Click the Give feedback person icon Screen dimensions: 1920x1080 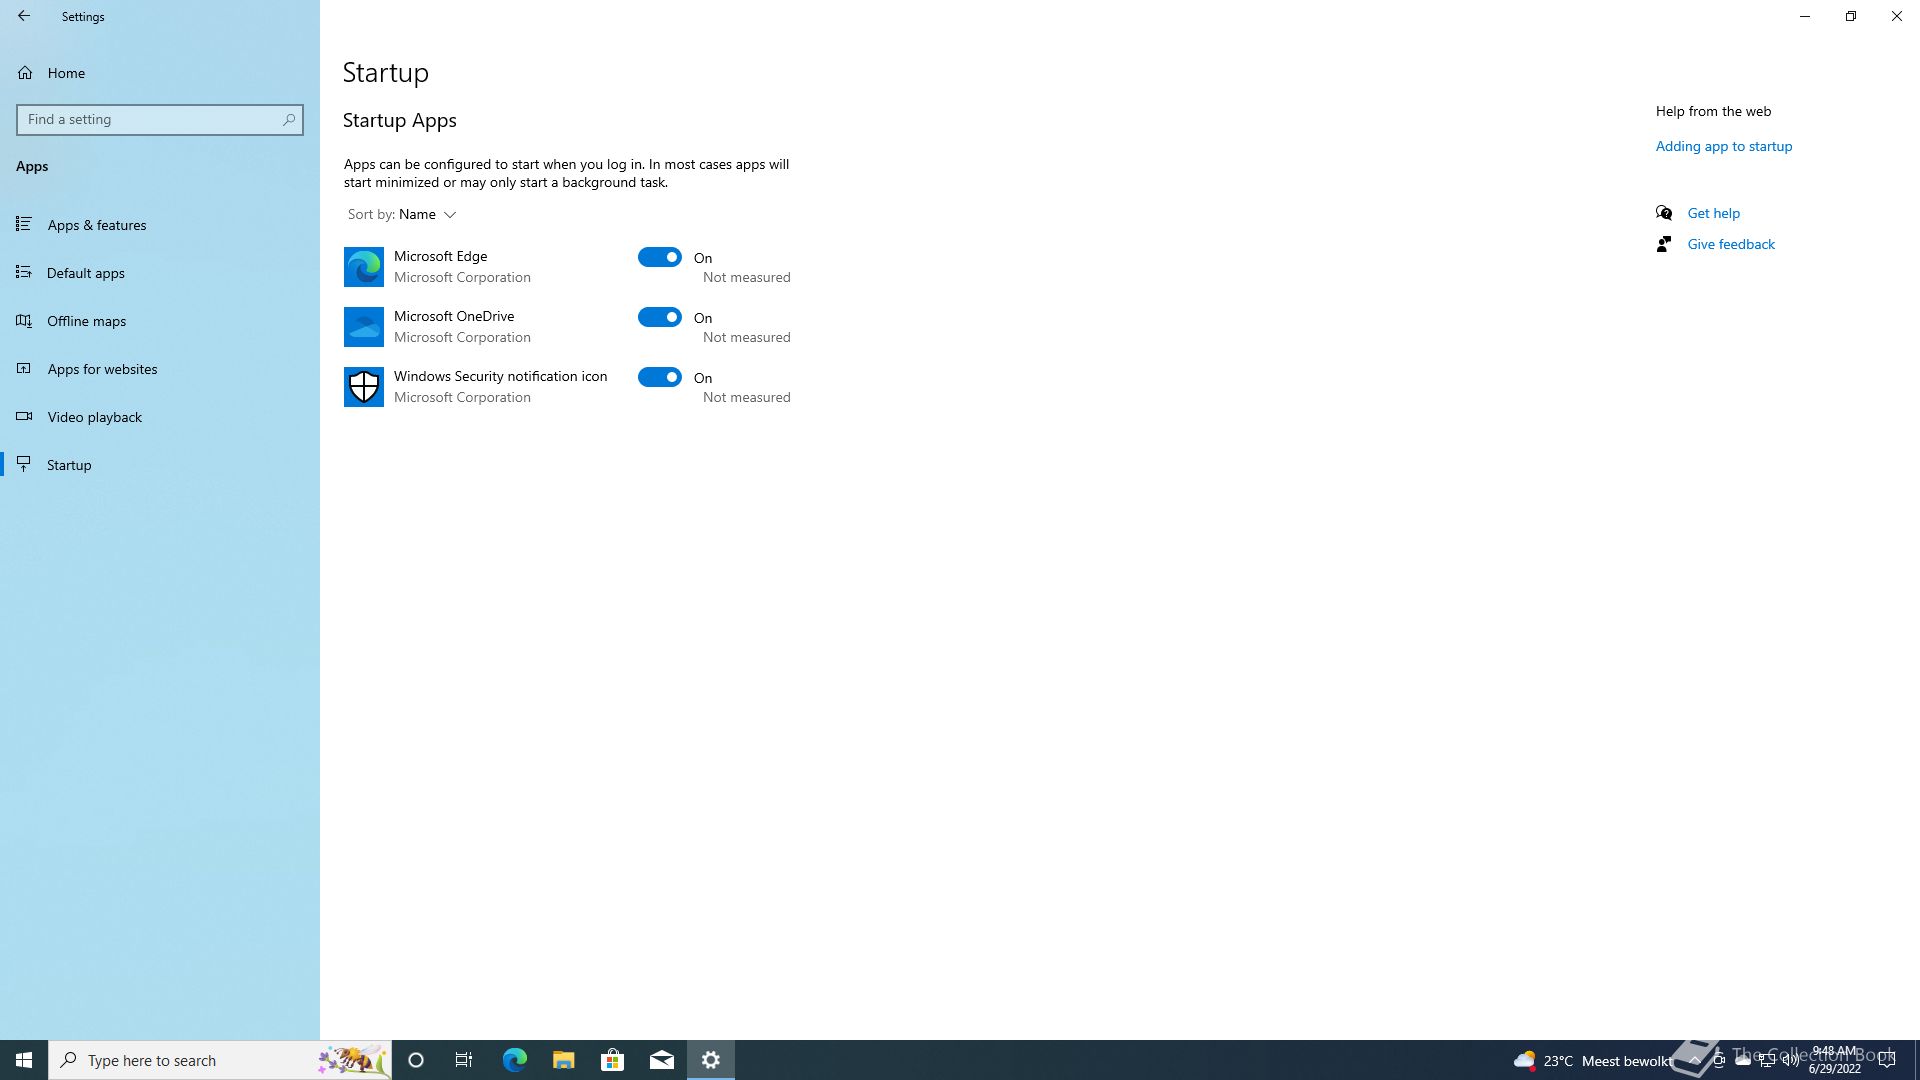coord(1664,244)
